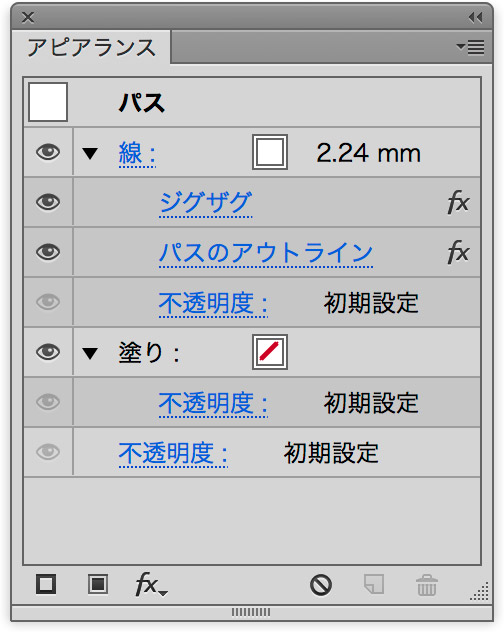Click the Delete Selected Item trash icon
Viewport: 504px width, 632px height.
point(427,585)
